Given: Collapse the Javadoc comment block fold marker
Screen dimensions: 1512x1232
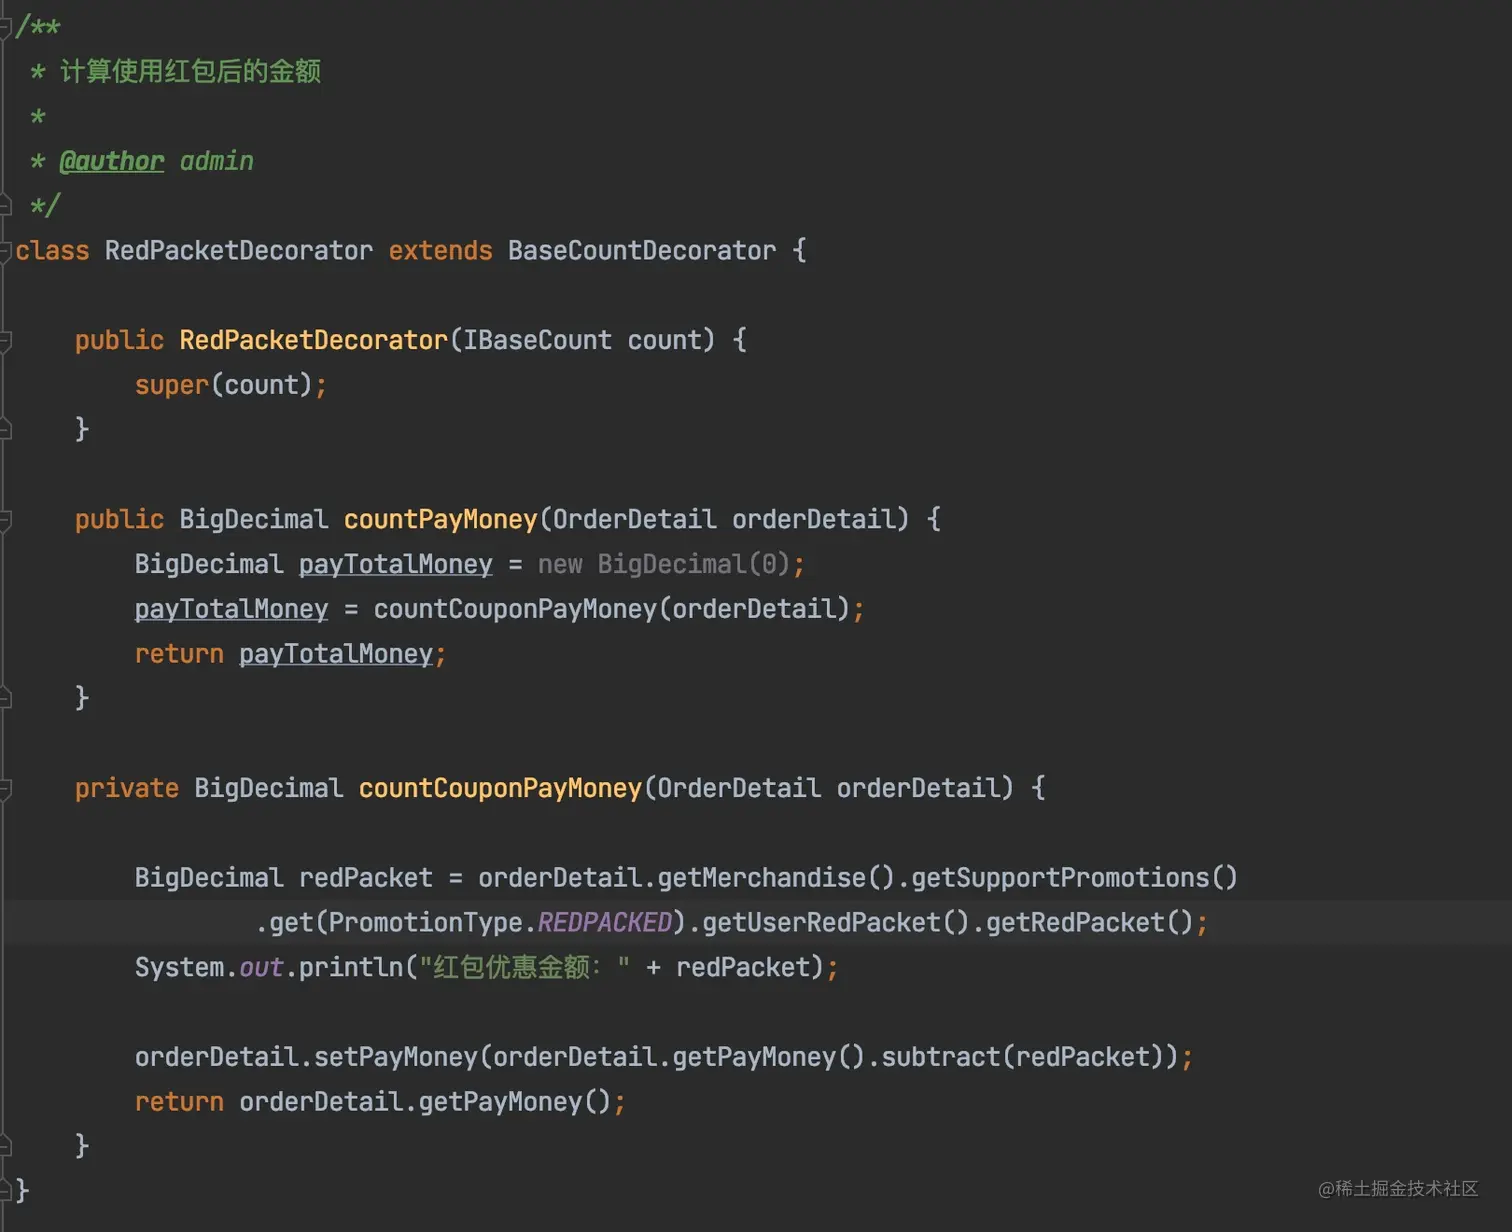Looking at the screenshot, I should coord(5,27).
